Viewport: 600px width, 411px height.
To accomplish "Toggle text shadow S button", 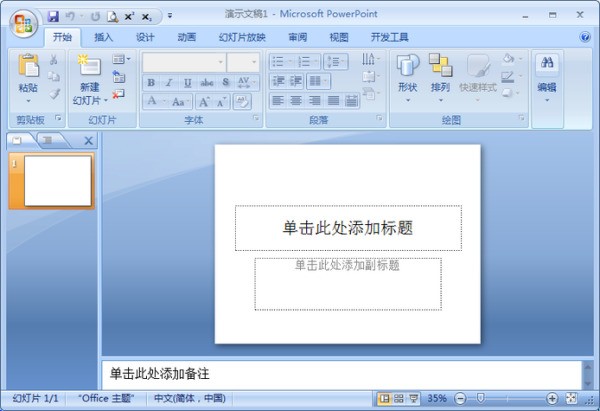I will (226, 82).
